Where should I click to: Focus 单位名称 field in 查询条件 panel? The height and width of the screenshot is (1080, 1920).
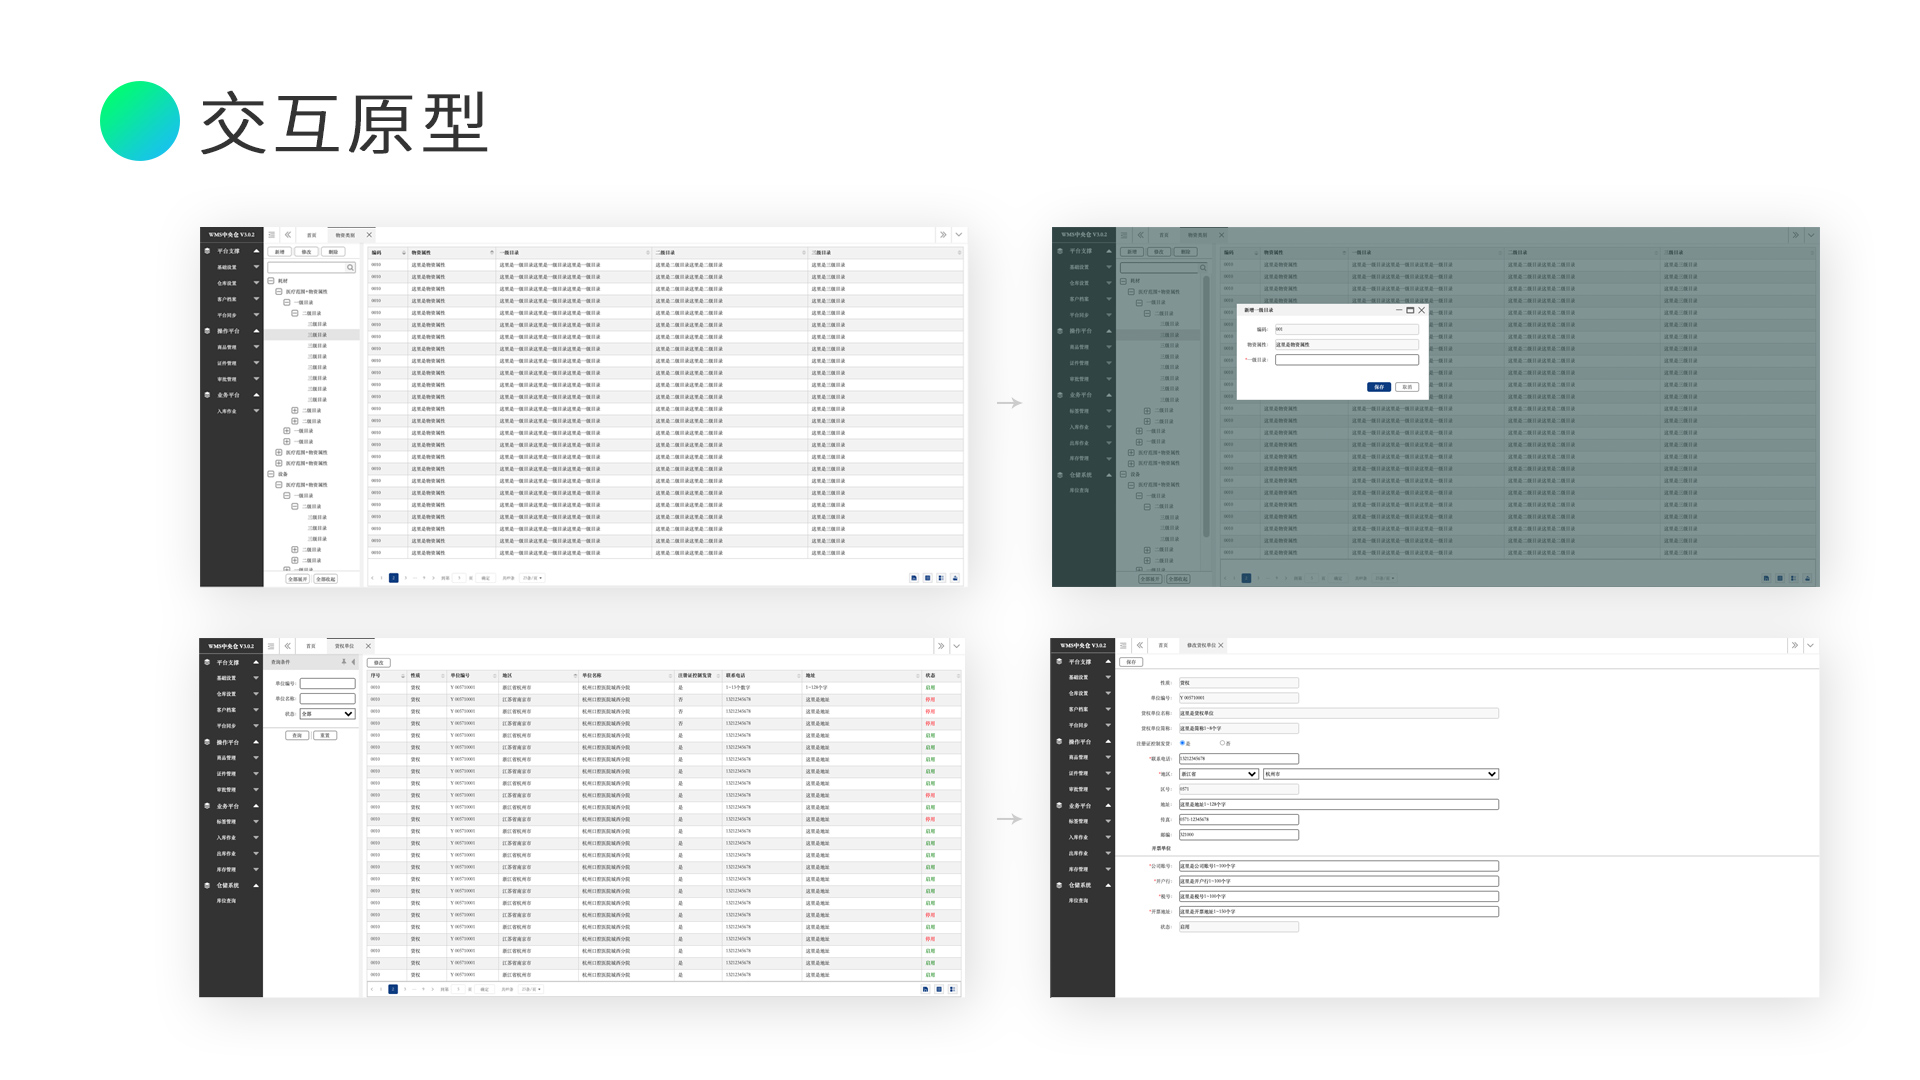pos(328,699)
